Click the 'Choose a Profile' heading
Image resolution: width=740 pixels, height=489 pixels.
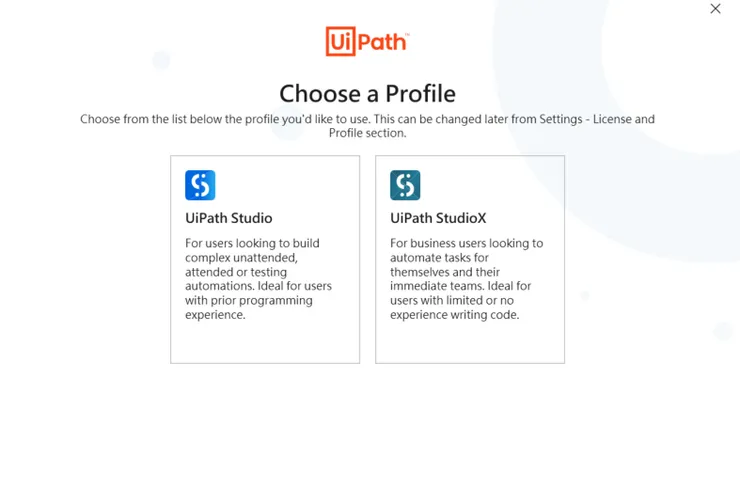click(x=367, y=93)
